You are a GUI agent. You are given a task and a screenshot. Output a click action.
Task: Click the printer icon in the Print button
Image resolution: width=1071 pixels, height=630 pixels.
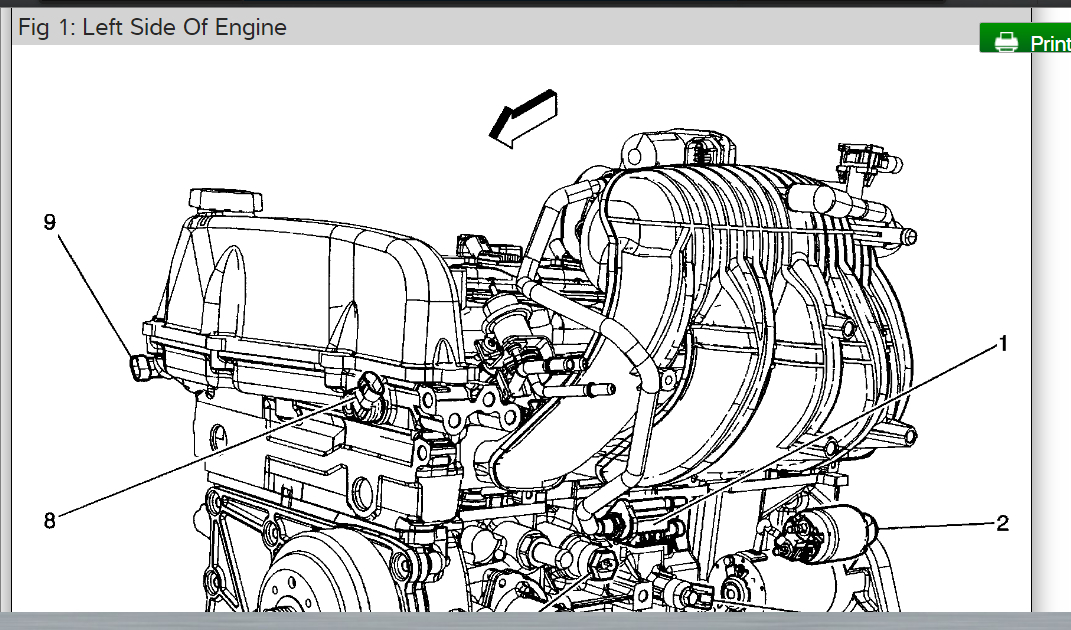1005,42
